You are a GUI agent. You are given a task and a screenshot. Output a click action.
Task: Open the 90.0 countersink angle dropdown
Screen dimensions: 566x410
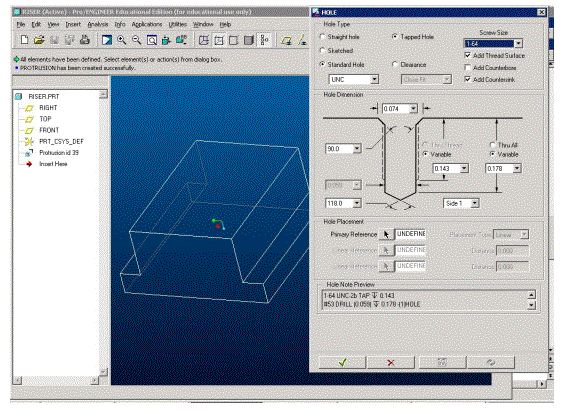pos(357,148)
